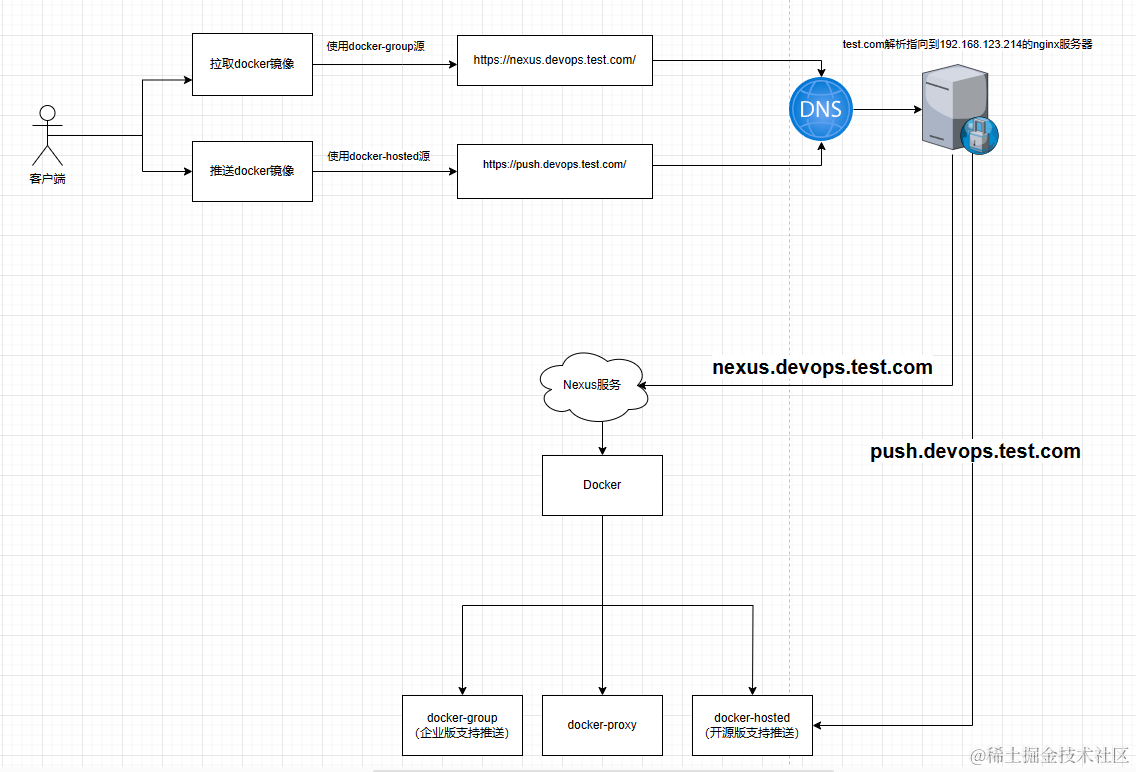Select the Docker box
The height and width of the screenshot is (772, 1136).
pos(602,485)
